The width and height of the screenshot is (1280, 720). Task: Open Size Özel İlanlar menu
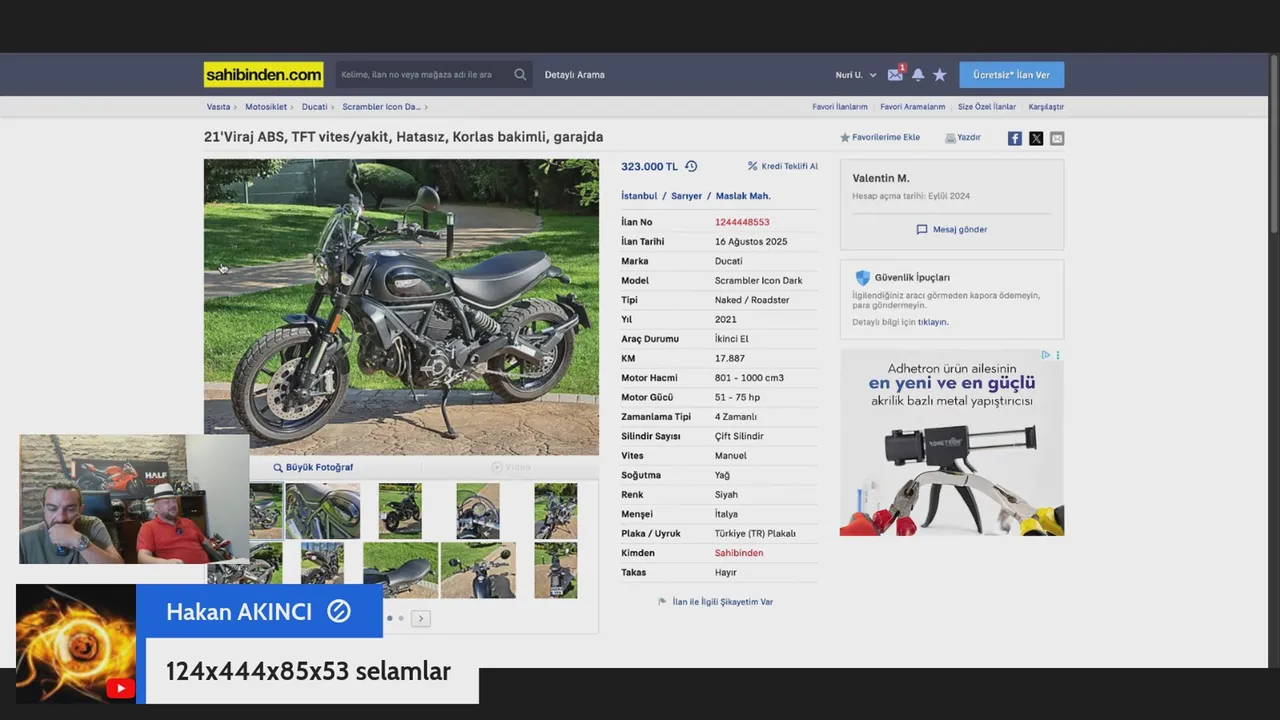coord(987,107)
